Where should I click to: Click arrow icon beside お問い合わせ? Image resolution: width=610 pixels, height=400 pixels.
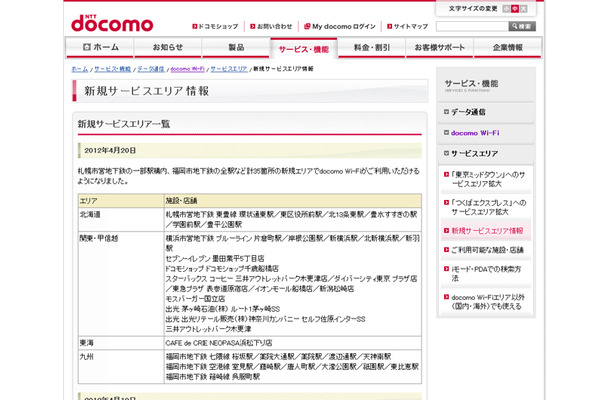pos(252,26)
